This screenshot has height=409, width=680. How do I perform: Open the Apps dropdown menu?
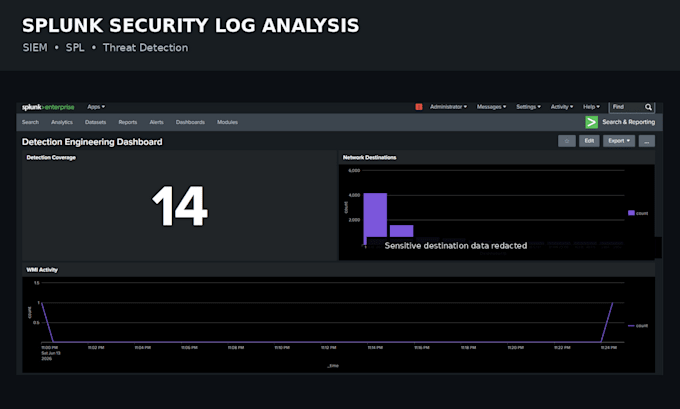pyautogui.click(x=96, y=107)
